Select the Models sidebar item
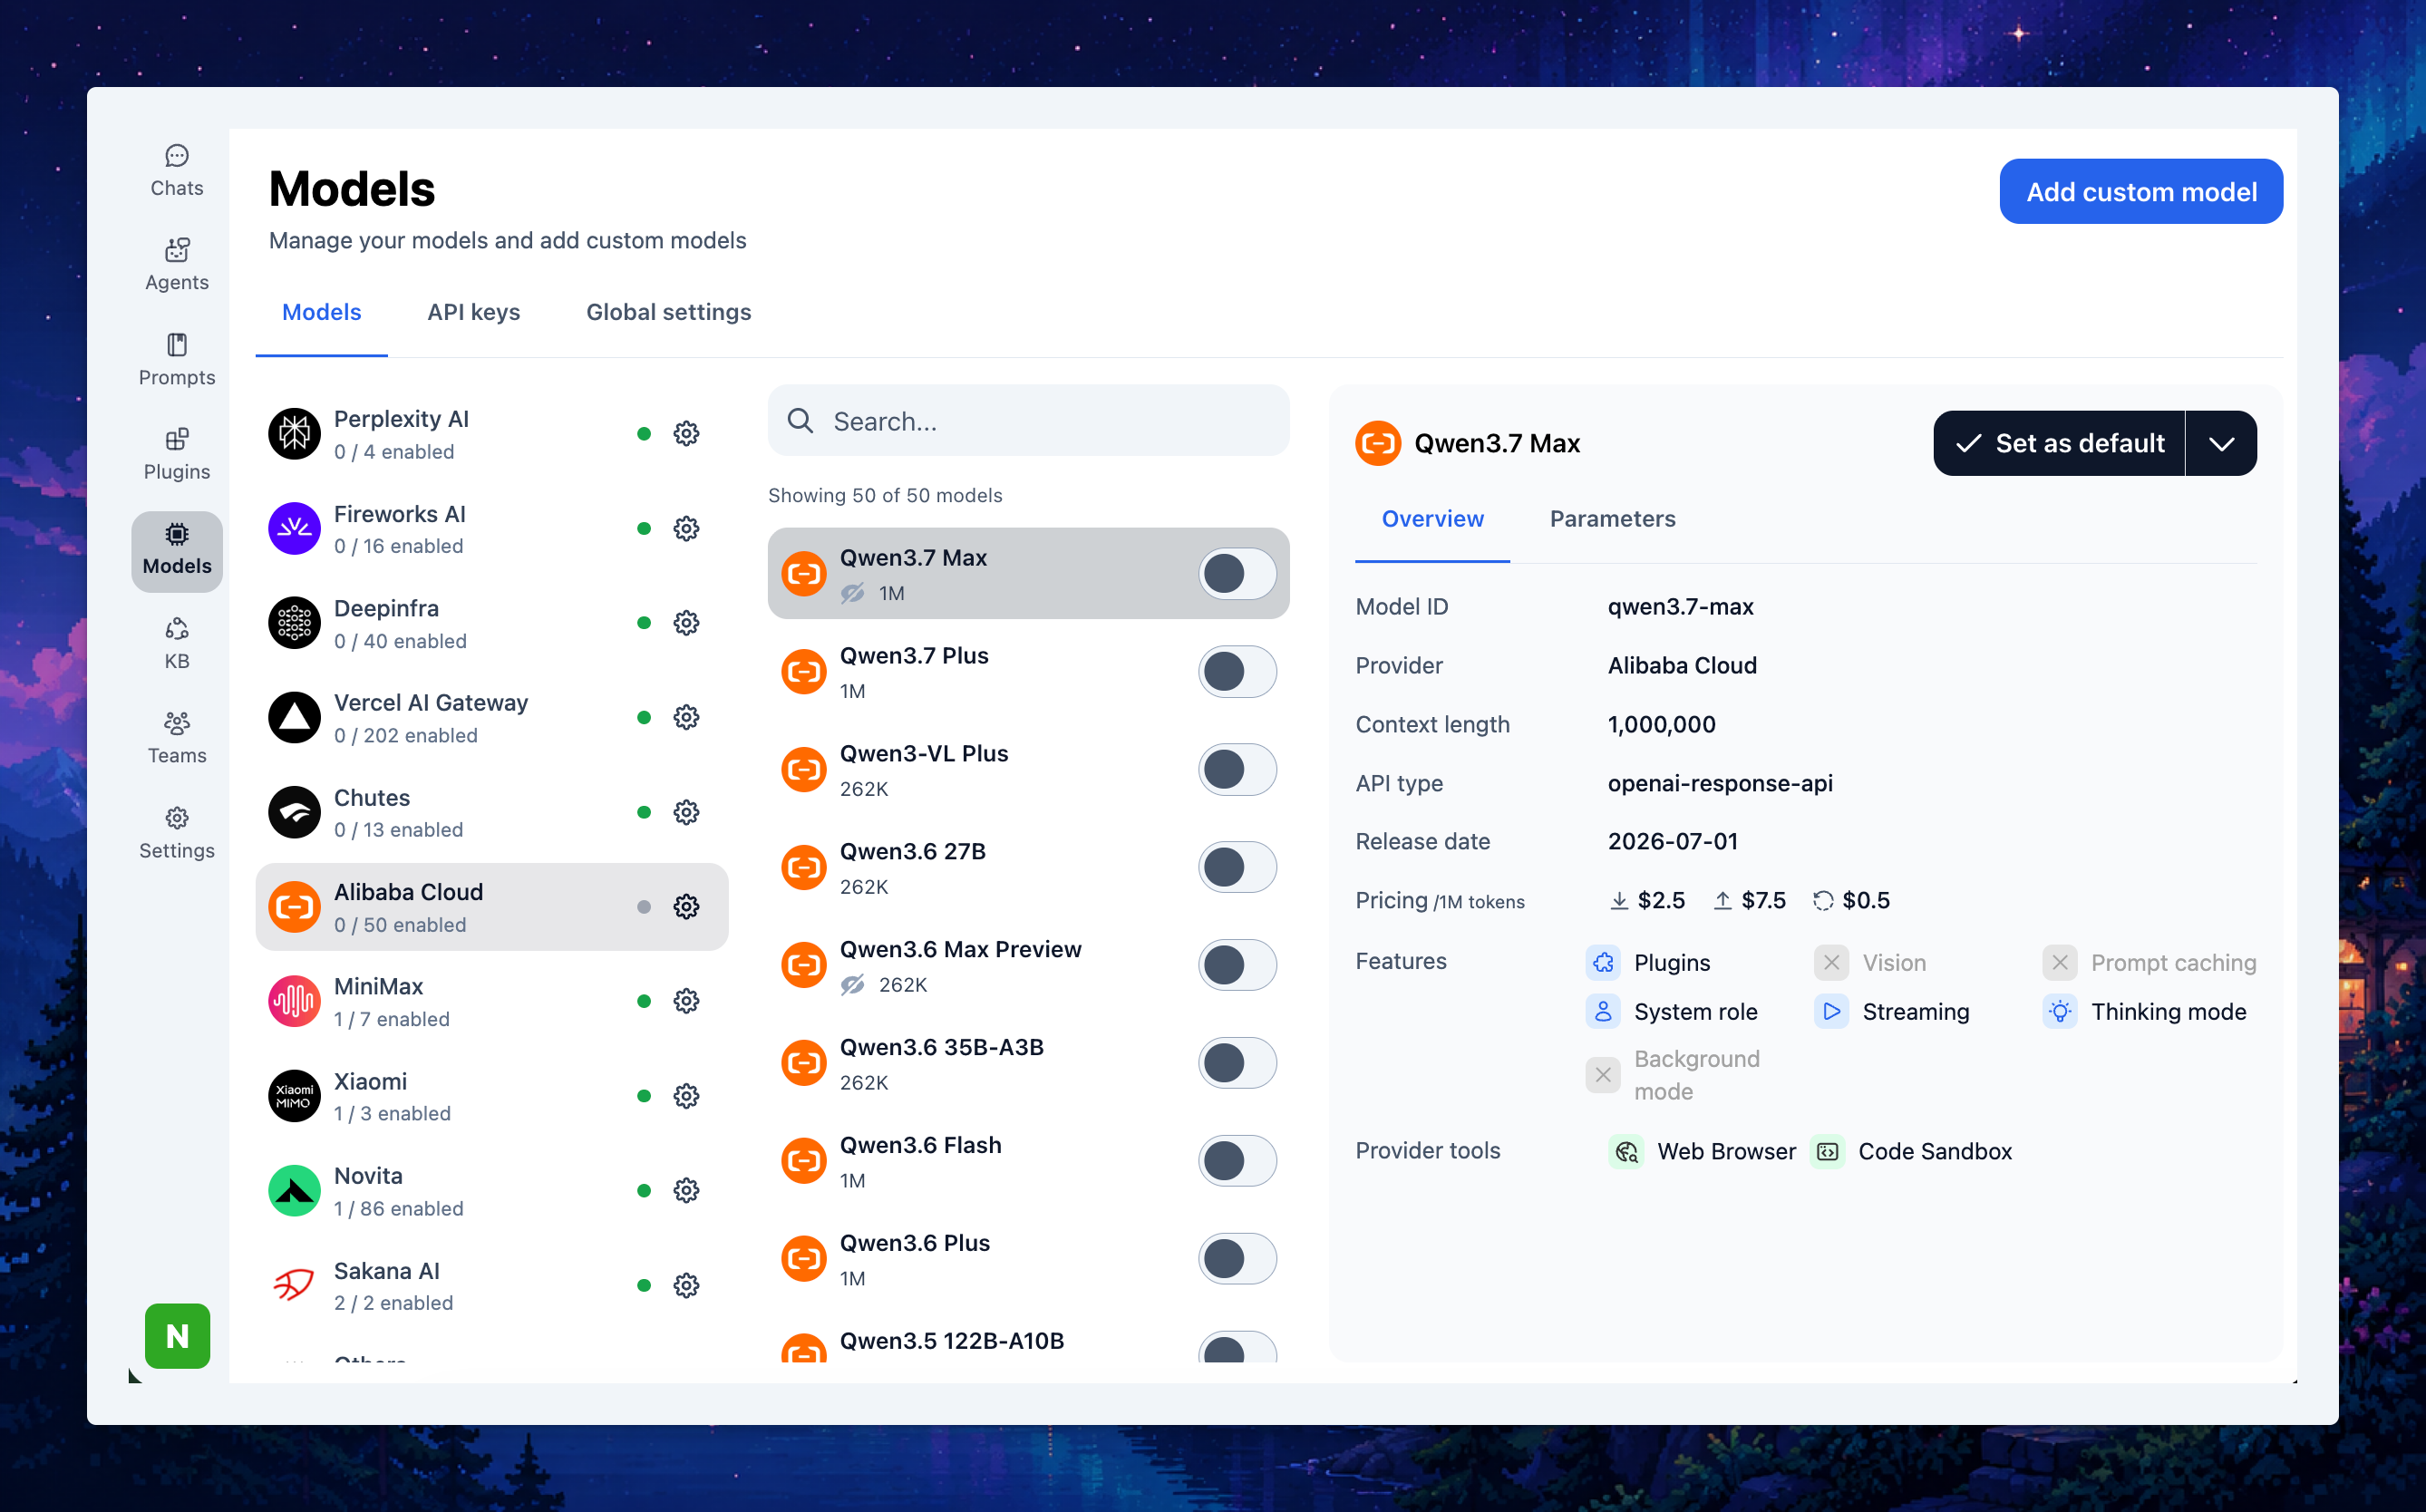Image resolution: width=2426 pixels, height=1512 pixels. pos(177,550)
